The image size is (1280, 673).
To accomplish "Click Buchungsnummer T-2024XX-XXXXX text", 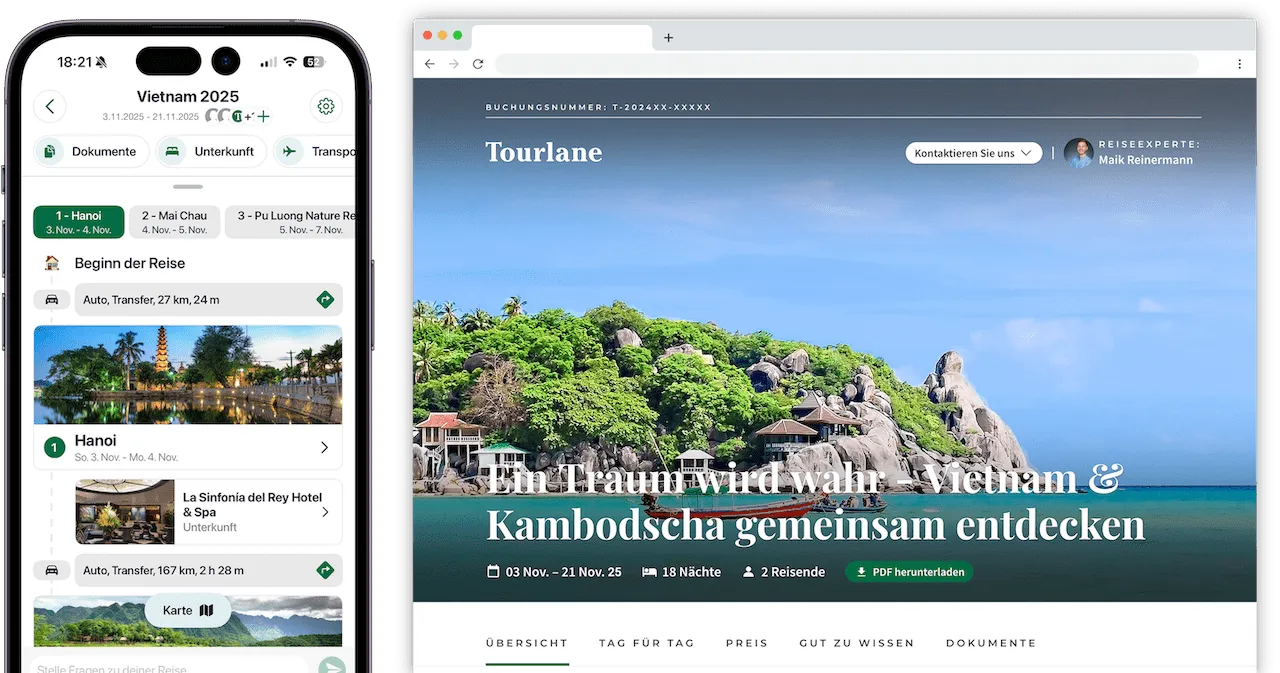I will pos(598,107).
